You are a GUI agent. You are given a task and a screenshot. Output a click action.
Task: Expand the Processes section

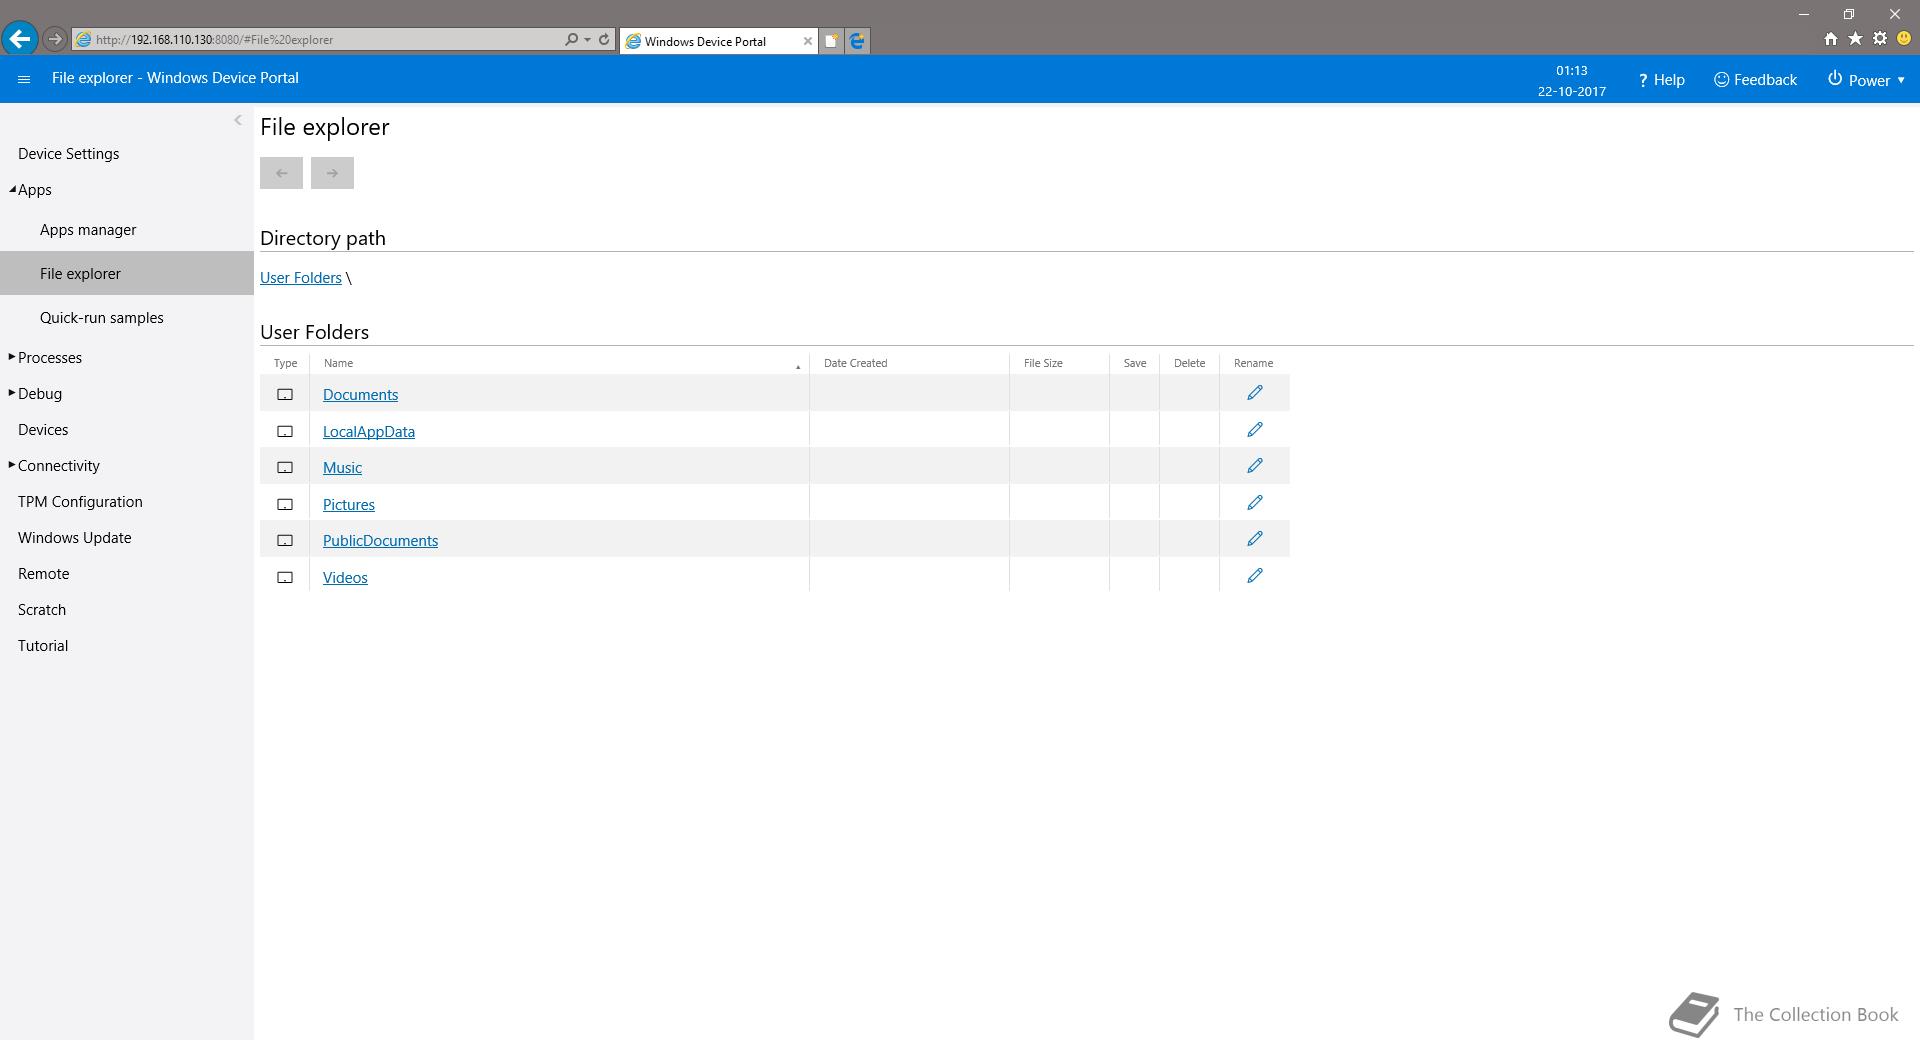[12, 357]
